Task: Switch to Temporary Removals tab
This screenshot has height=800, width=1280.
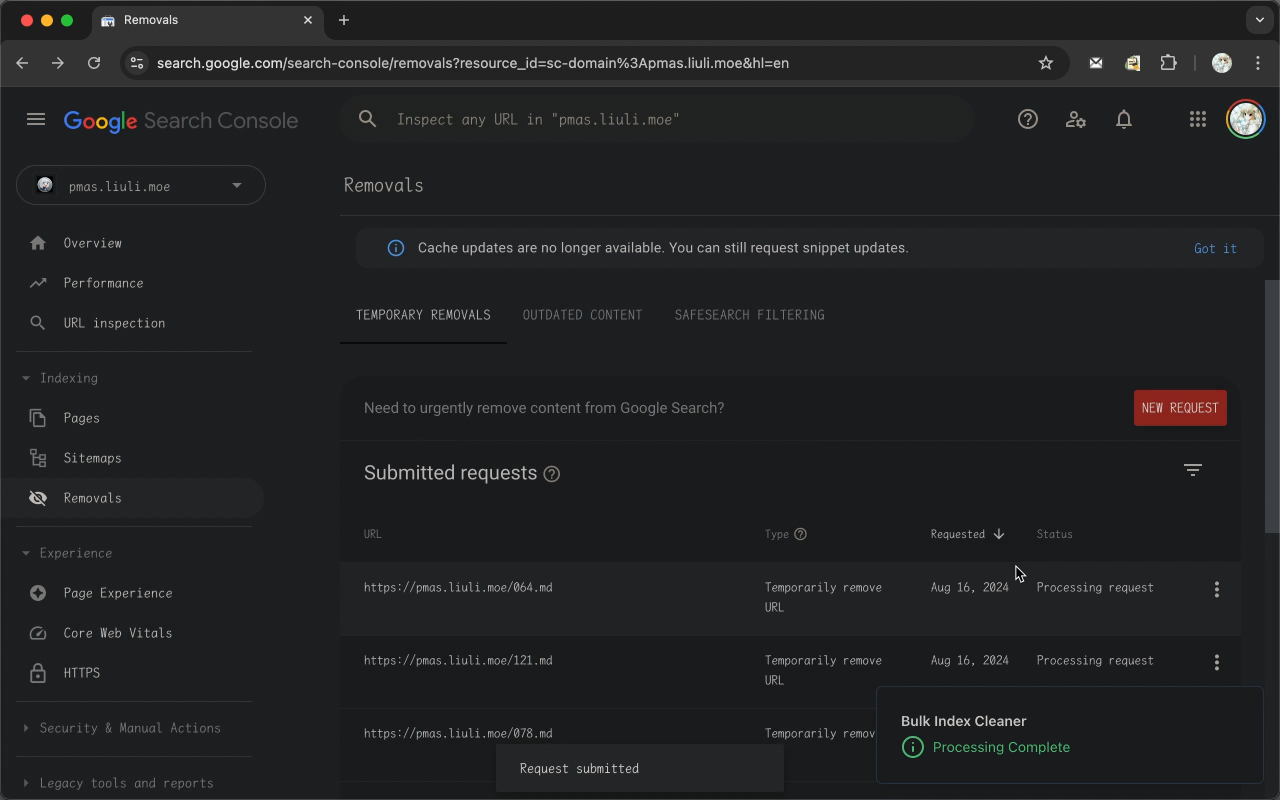Action: pos(423,315)
